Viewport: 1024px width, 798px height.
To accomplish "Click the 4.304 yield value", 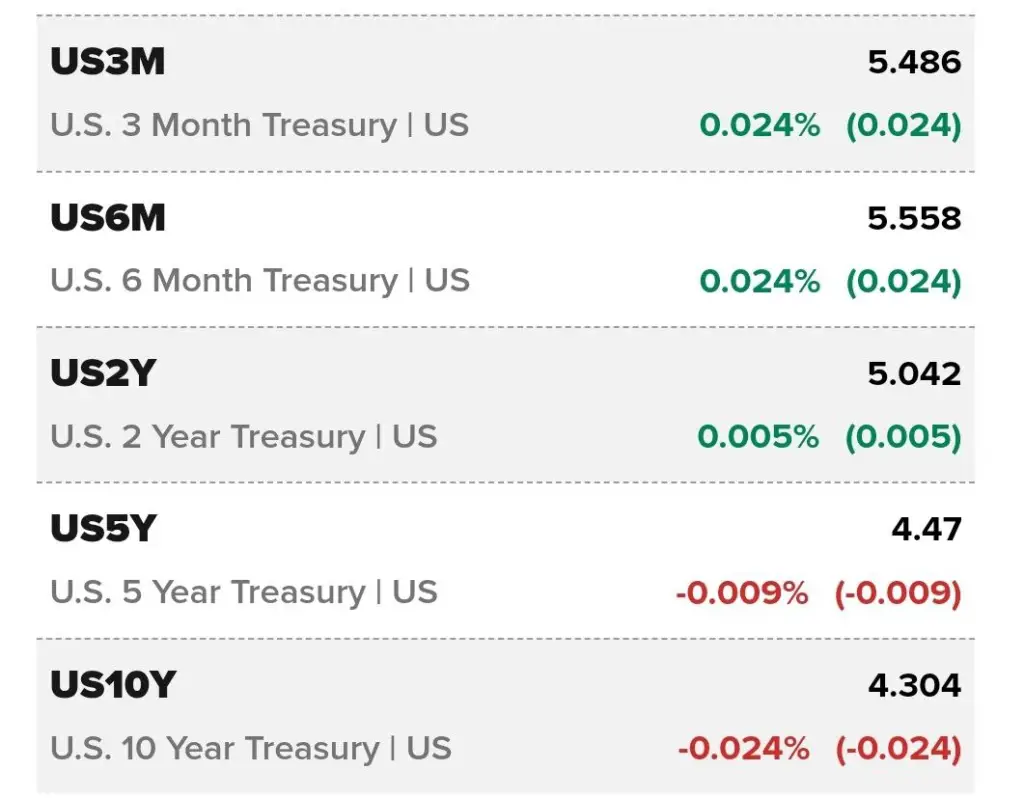I will click(x=914, y=684).
